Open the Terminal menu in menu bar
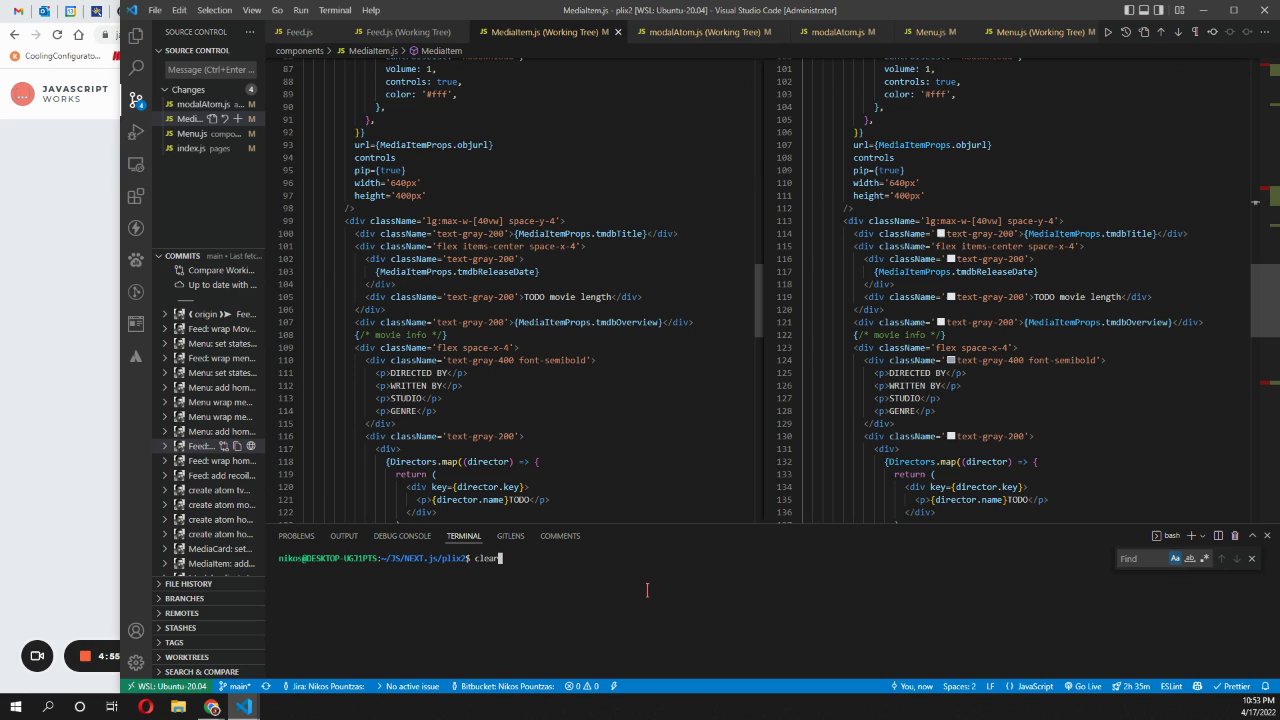Image resolution: width=1280 pixels, height=720 pixels. [x=335, y=10]
